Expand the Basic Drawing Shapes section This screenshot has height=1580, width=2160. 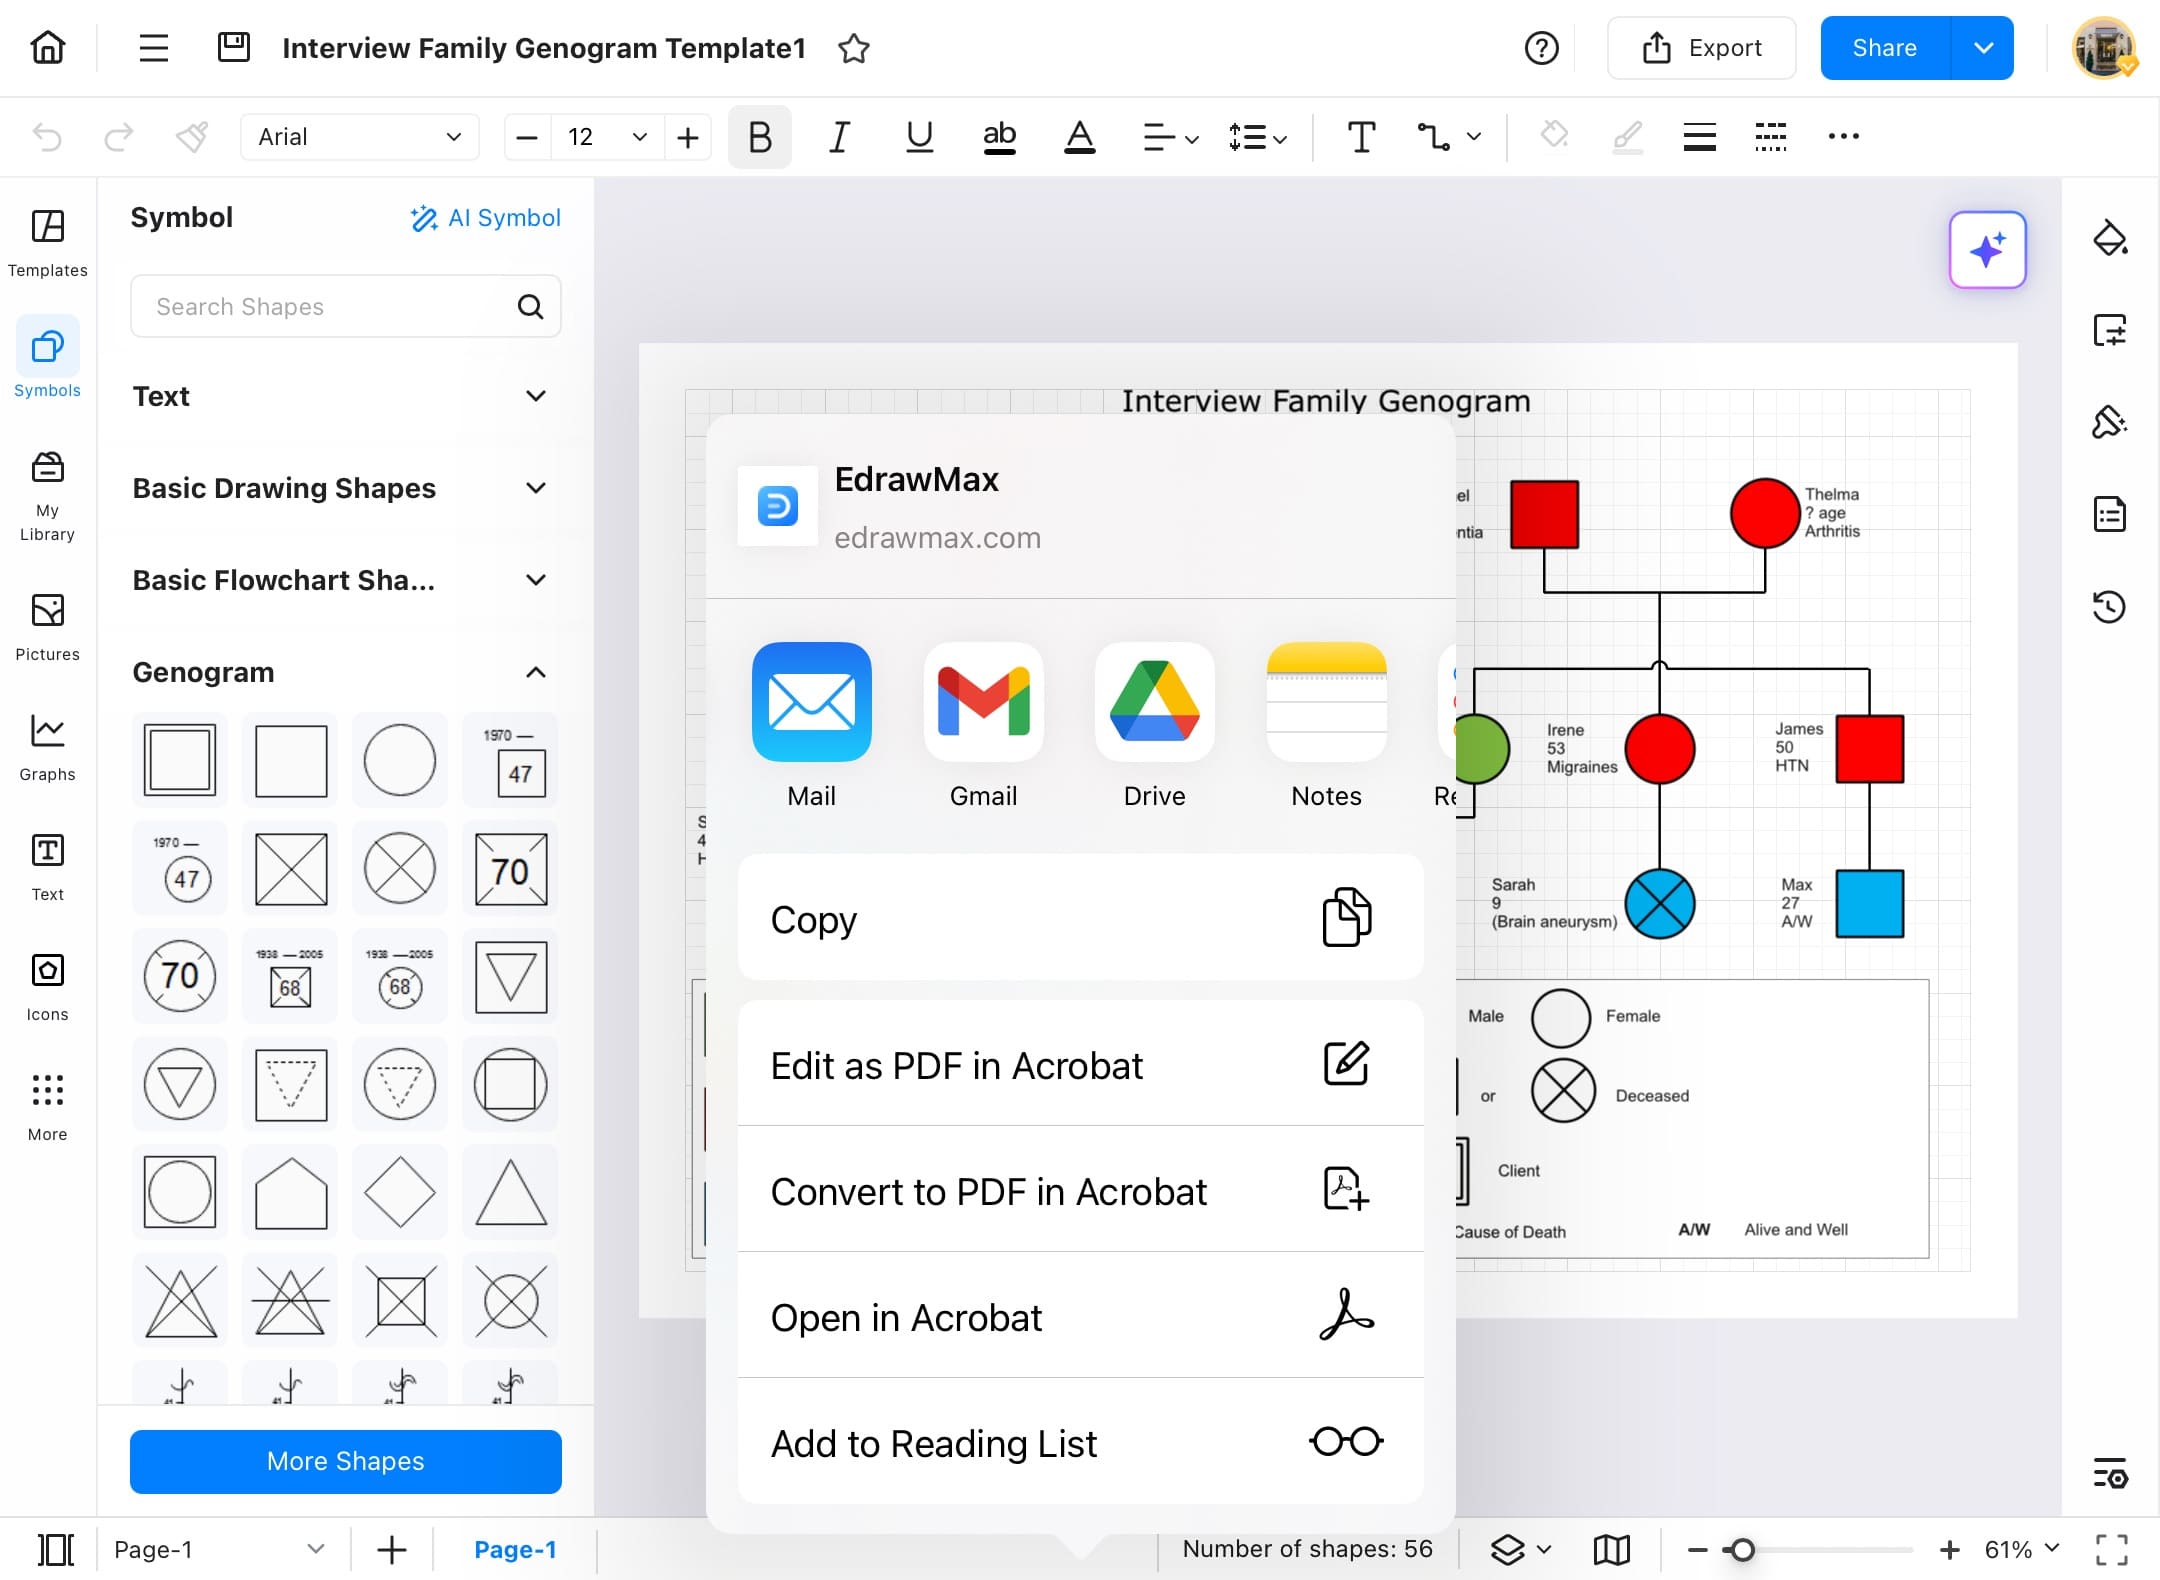(536, 488)
